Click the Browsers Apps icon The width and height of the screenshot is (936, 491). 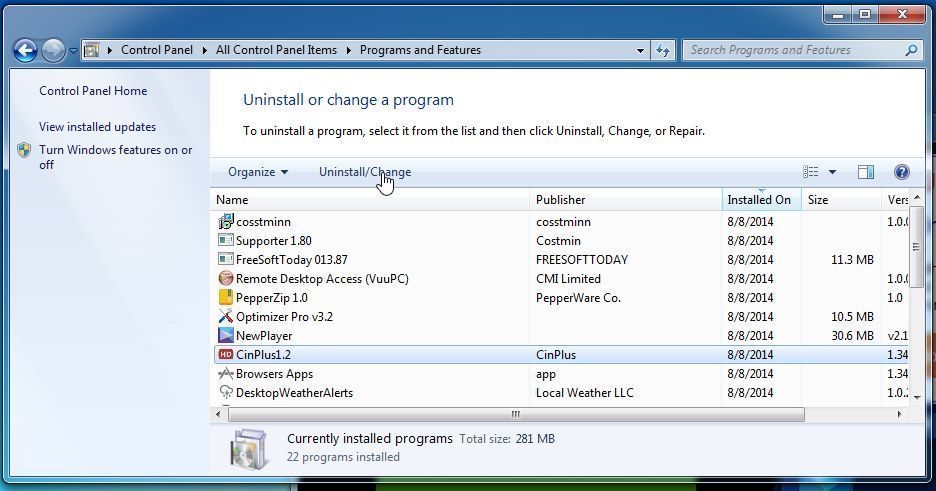226,373
